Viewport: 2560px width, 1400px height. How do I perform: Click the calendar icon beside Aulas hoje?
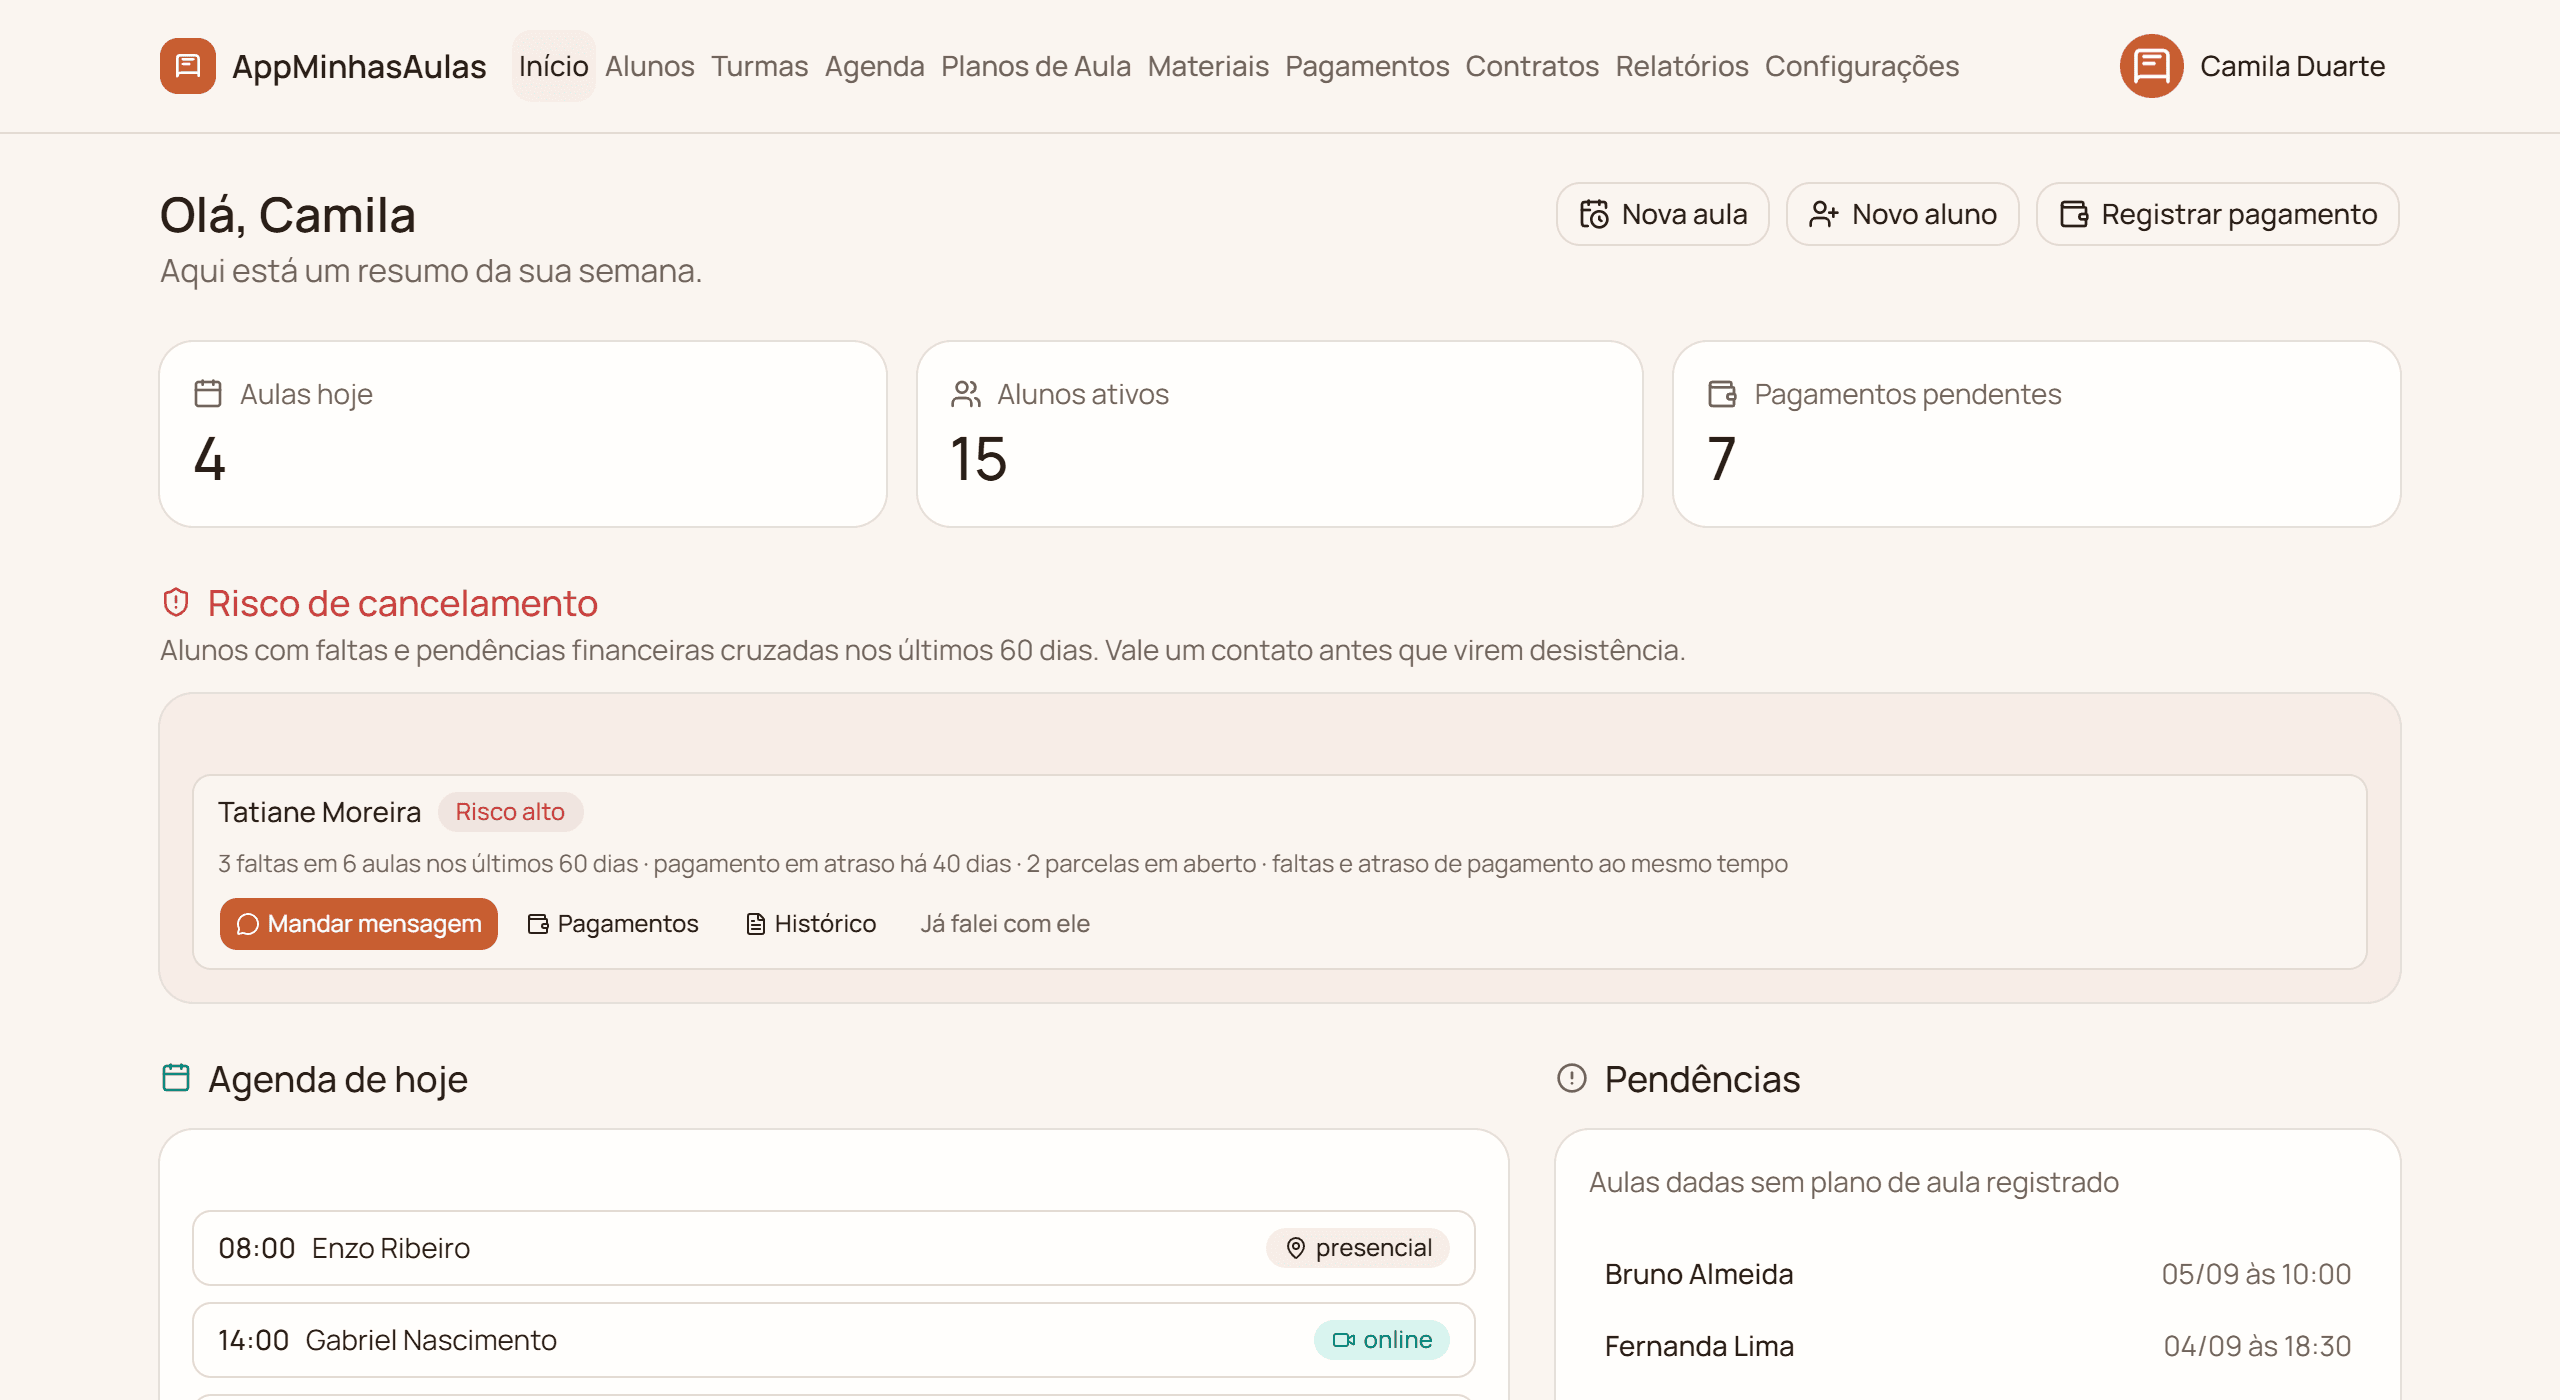tap(208, 394)
